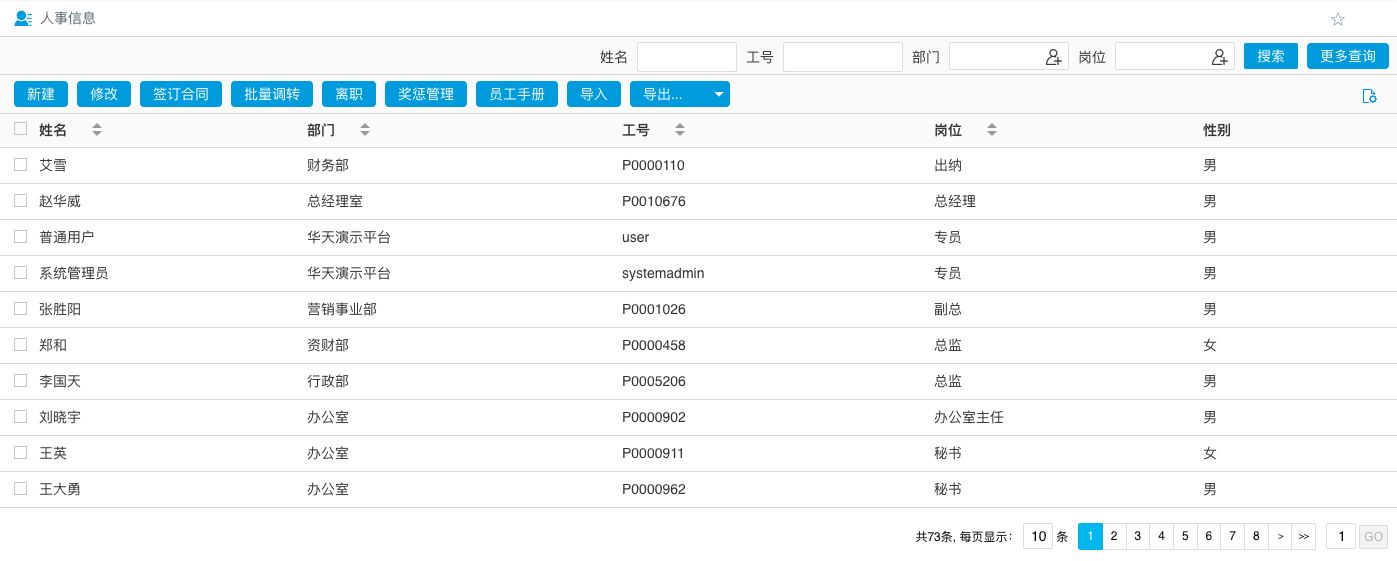Screen dimensions: 1397x561
Task: Tick the checkbox for 刘晓宇
Action: (x=20, y=417)
